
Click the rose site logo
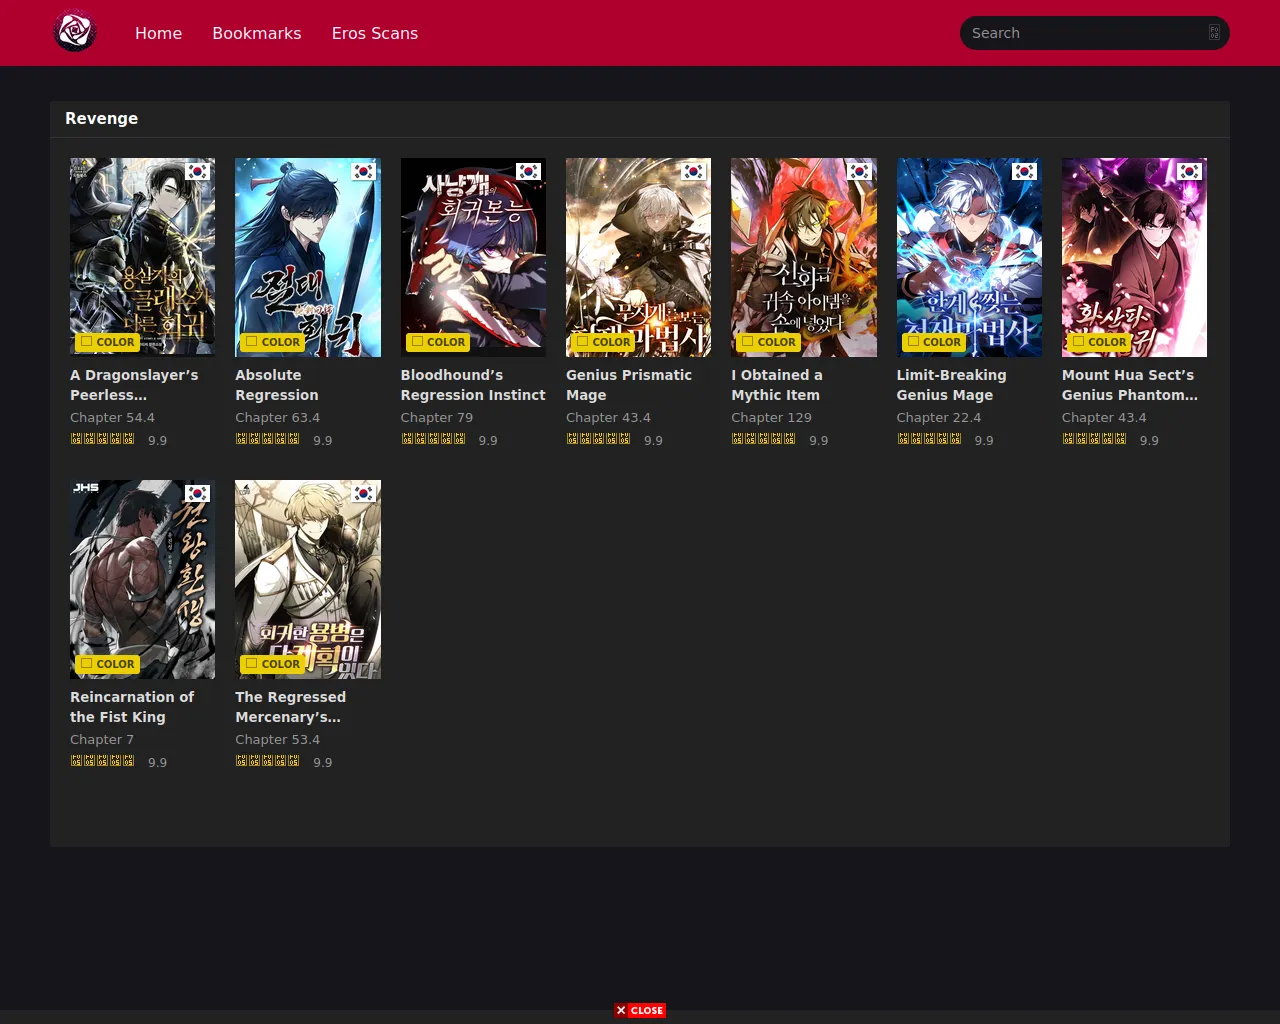(x=75, y=32)
